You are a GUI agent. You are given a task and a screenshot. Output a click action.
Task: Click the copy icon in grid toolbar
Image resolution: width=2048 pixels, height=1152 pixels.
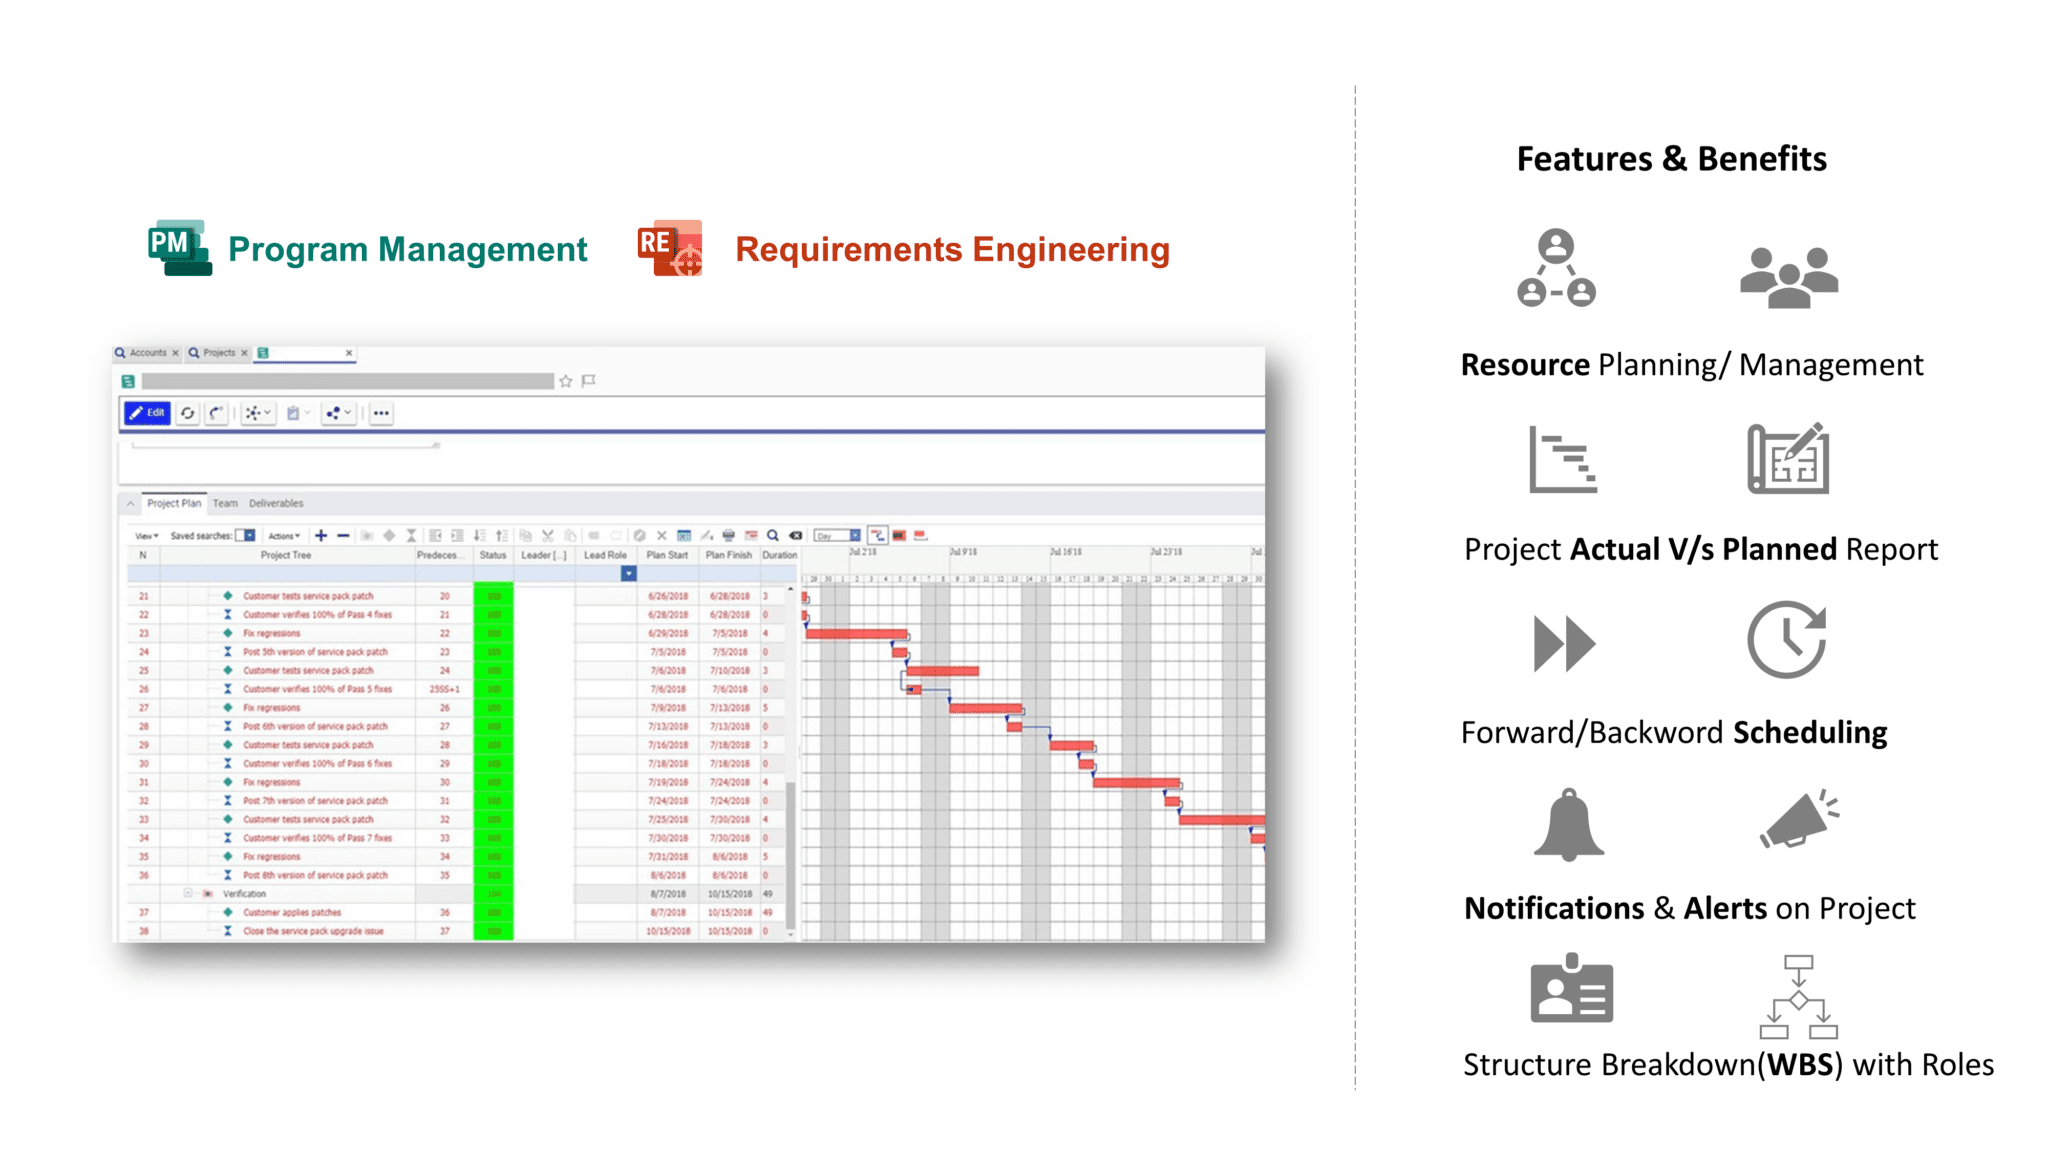click(x=525, y=536)
